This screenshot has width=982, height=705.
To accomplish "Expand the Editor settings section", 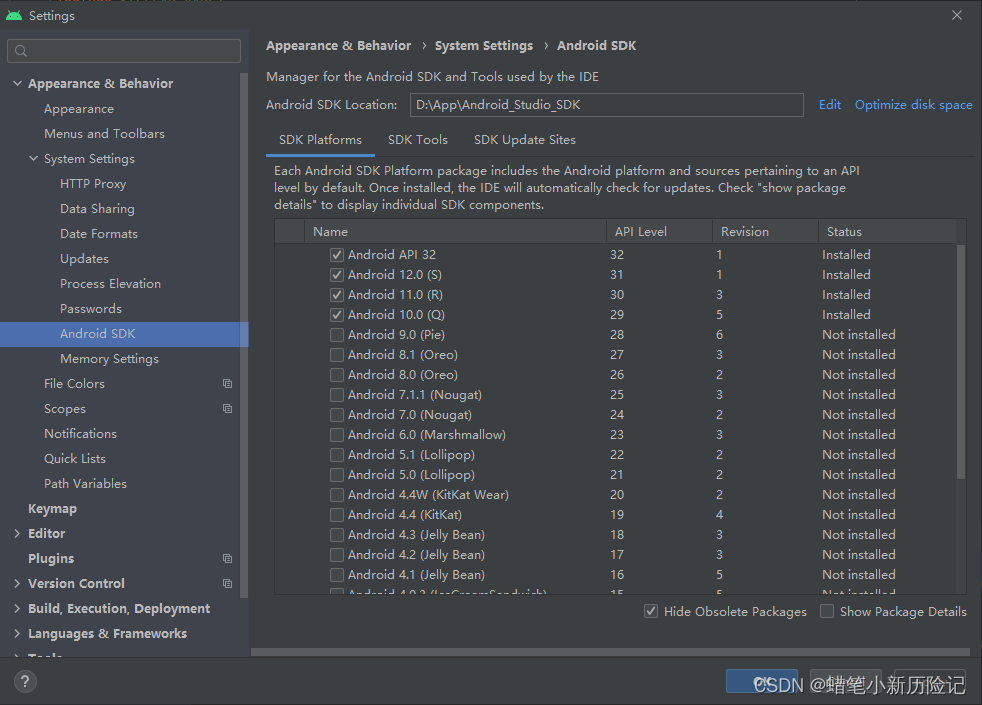I will click(17, 533).
